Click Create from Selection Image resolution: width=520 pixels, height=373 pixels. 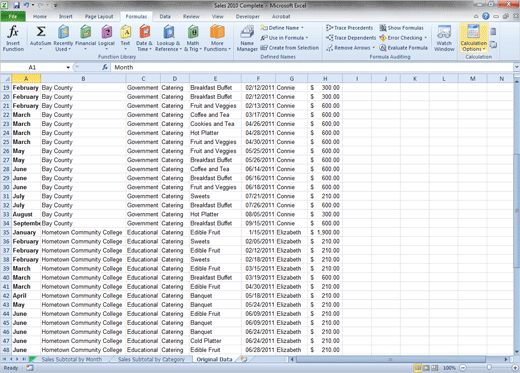(289, 48)
